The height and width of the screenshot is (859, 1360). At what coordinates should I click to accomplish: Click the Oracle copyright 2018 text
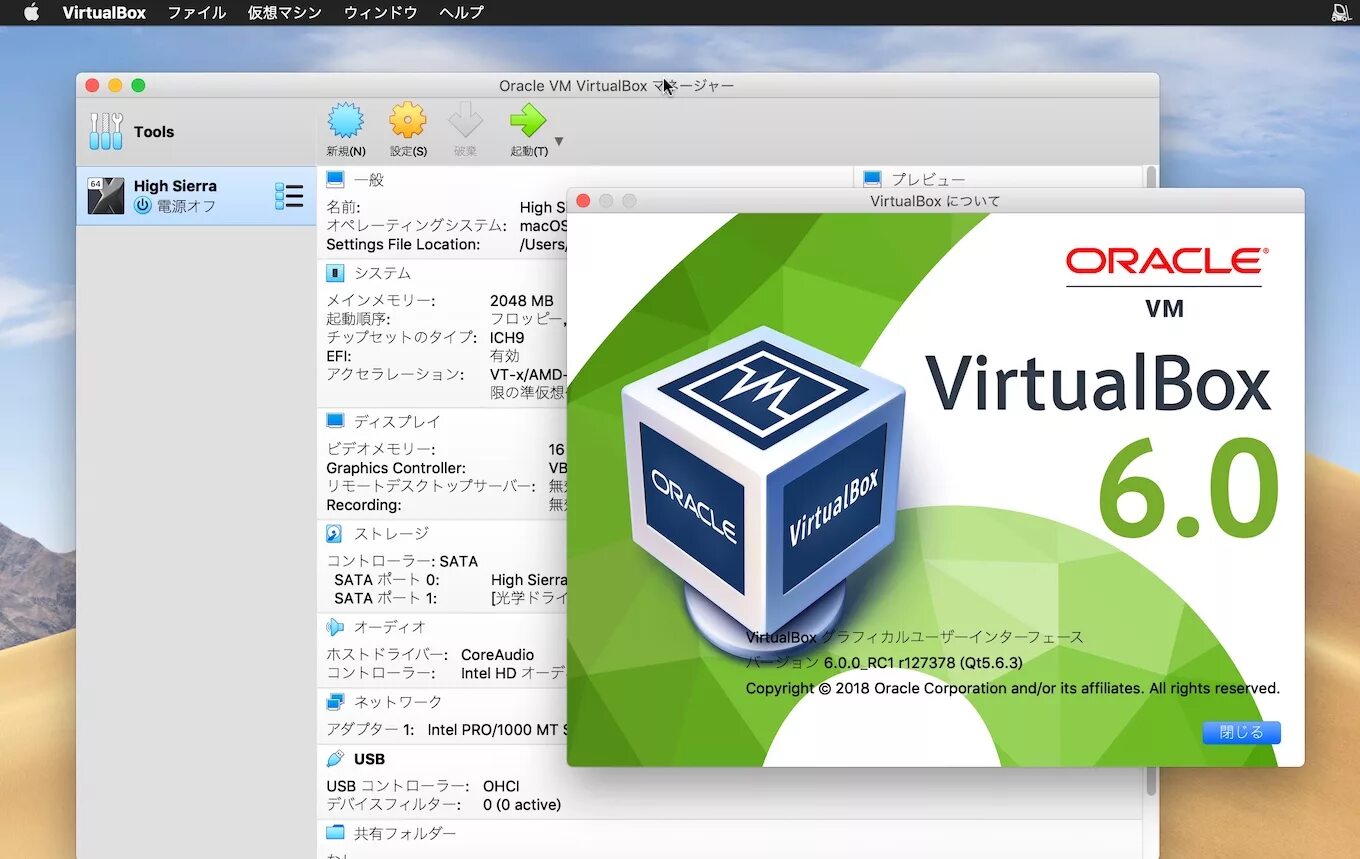tap(1012, 688)
